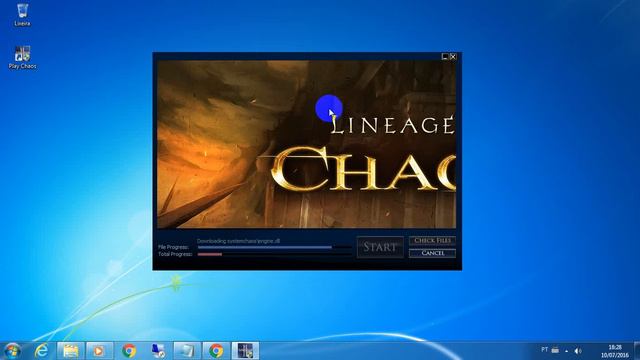Launch Internet Explorer from the taskbar

(42, 351)
